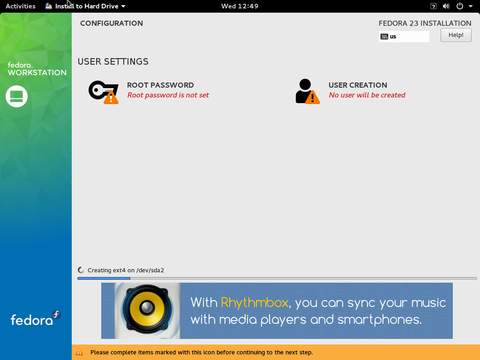Click the Fedora logo at sidebar bottom
The image size is (480, 360).
pyautogui.click(x=35, y=318)
